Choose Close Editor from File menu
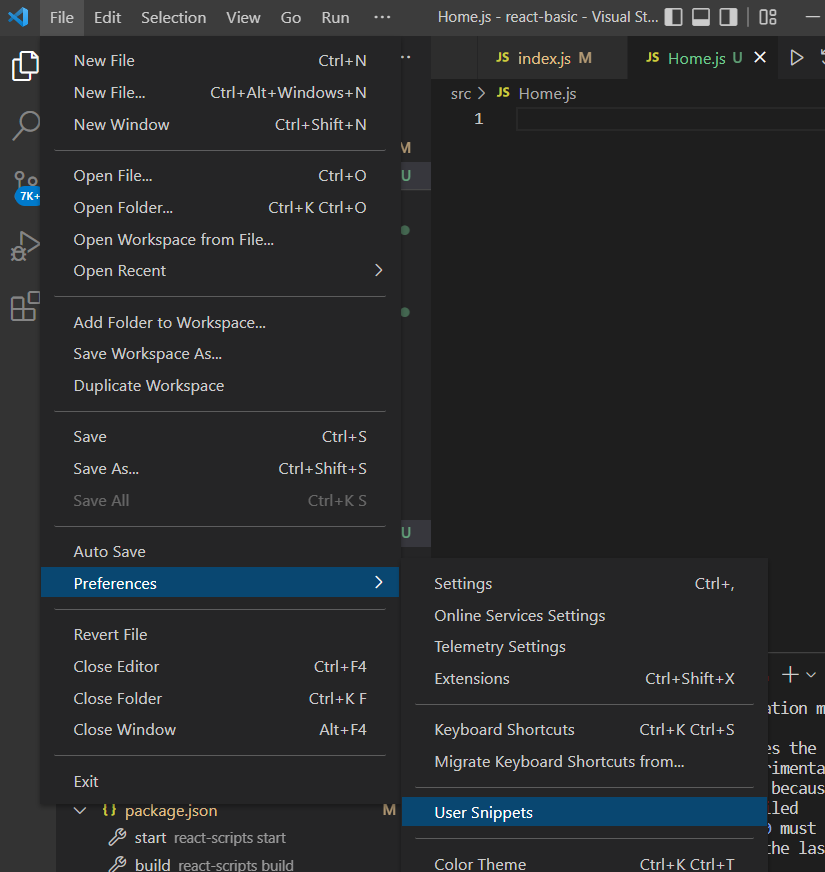This screenshot has height=872, width=825. [x=220, y=666]
